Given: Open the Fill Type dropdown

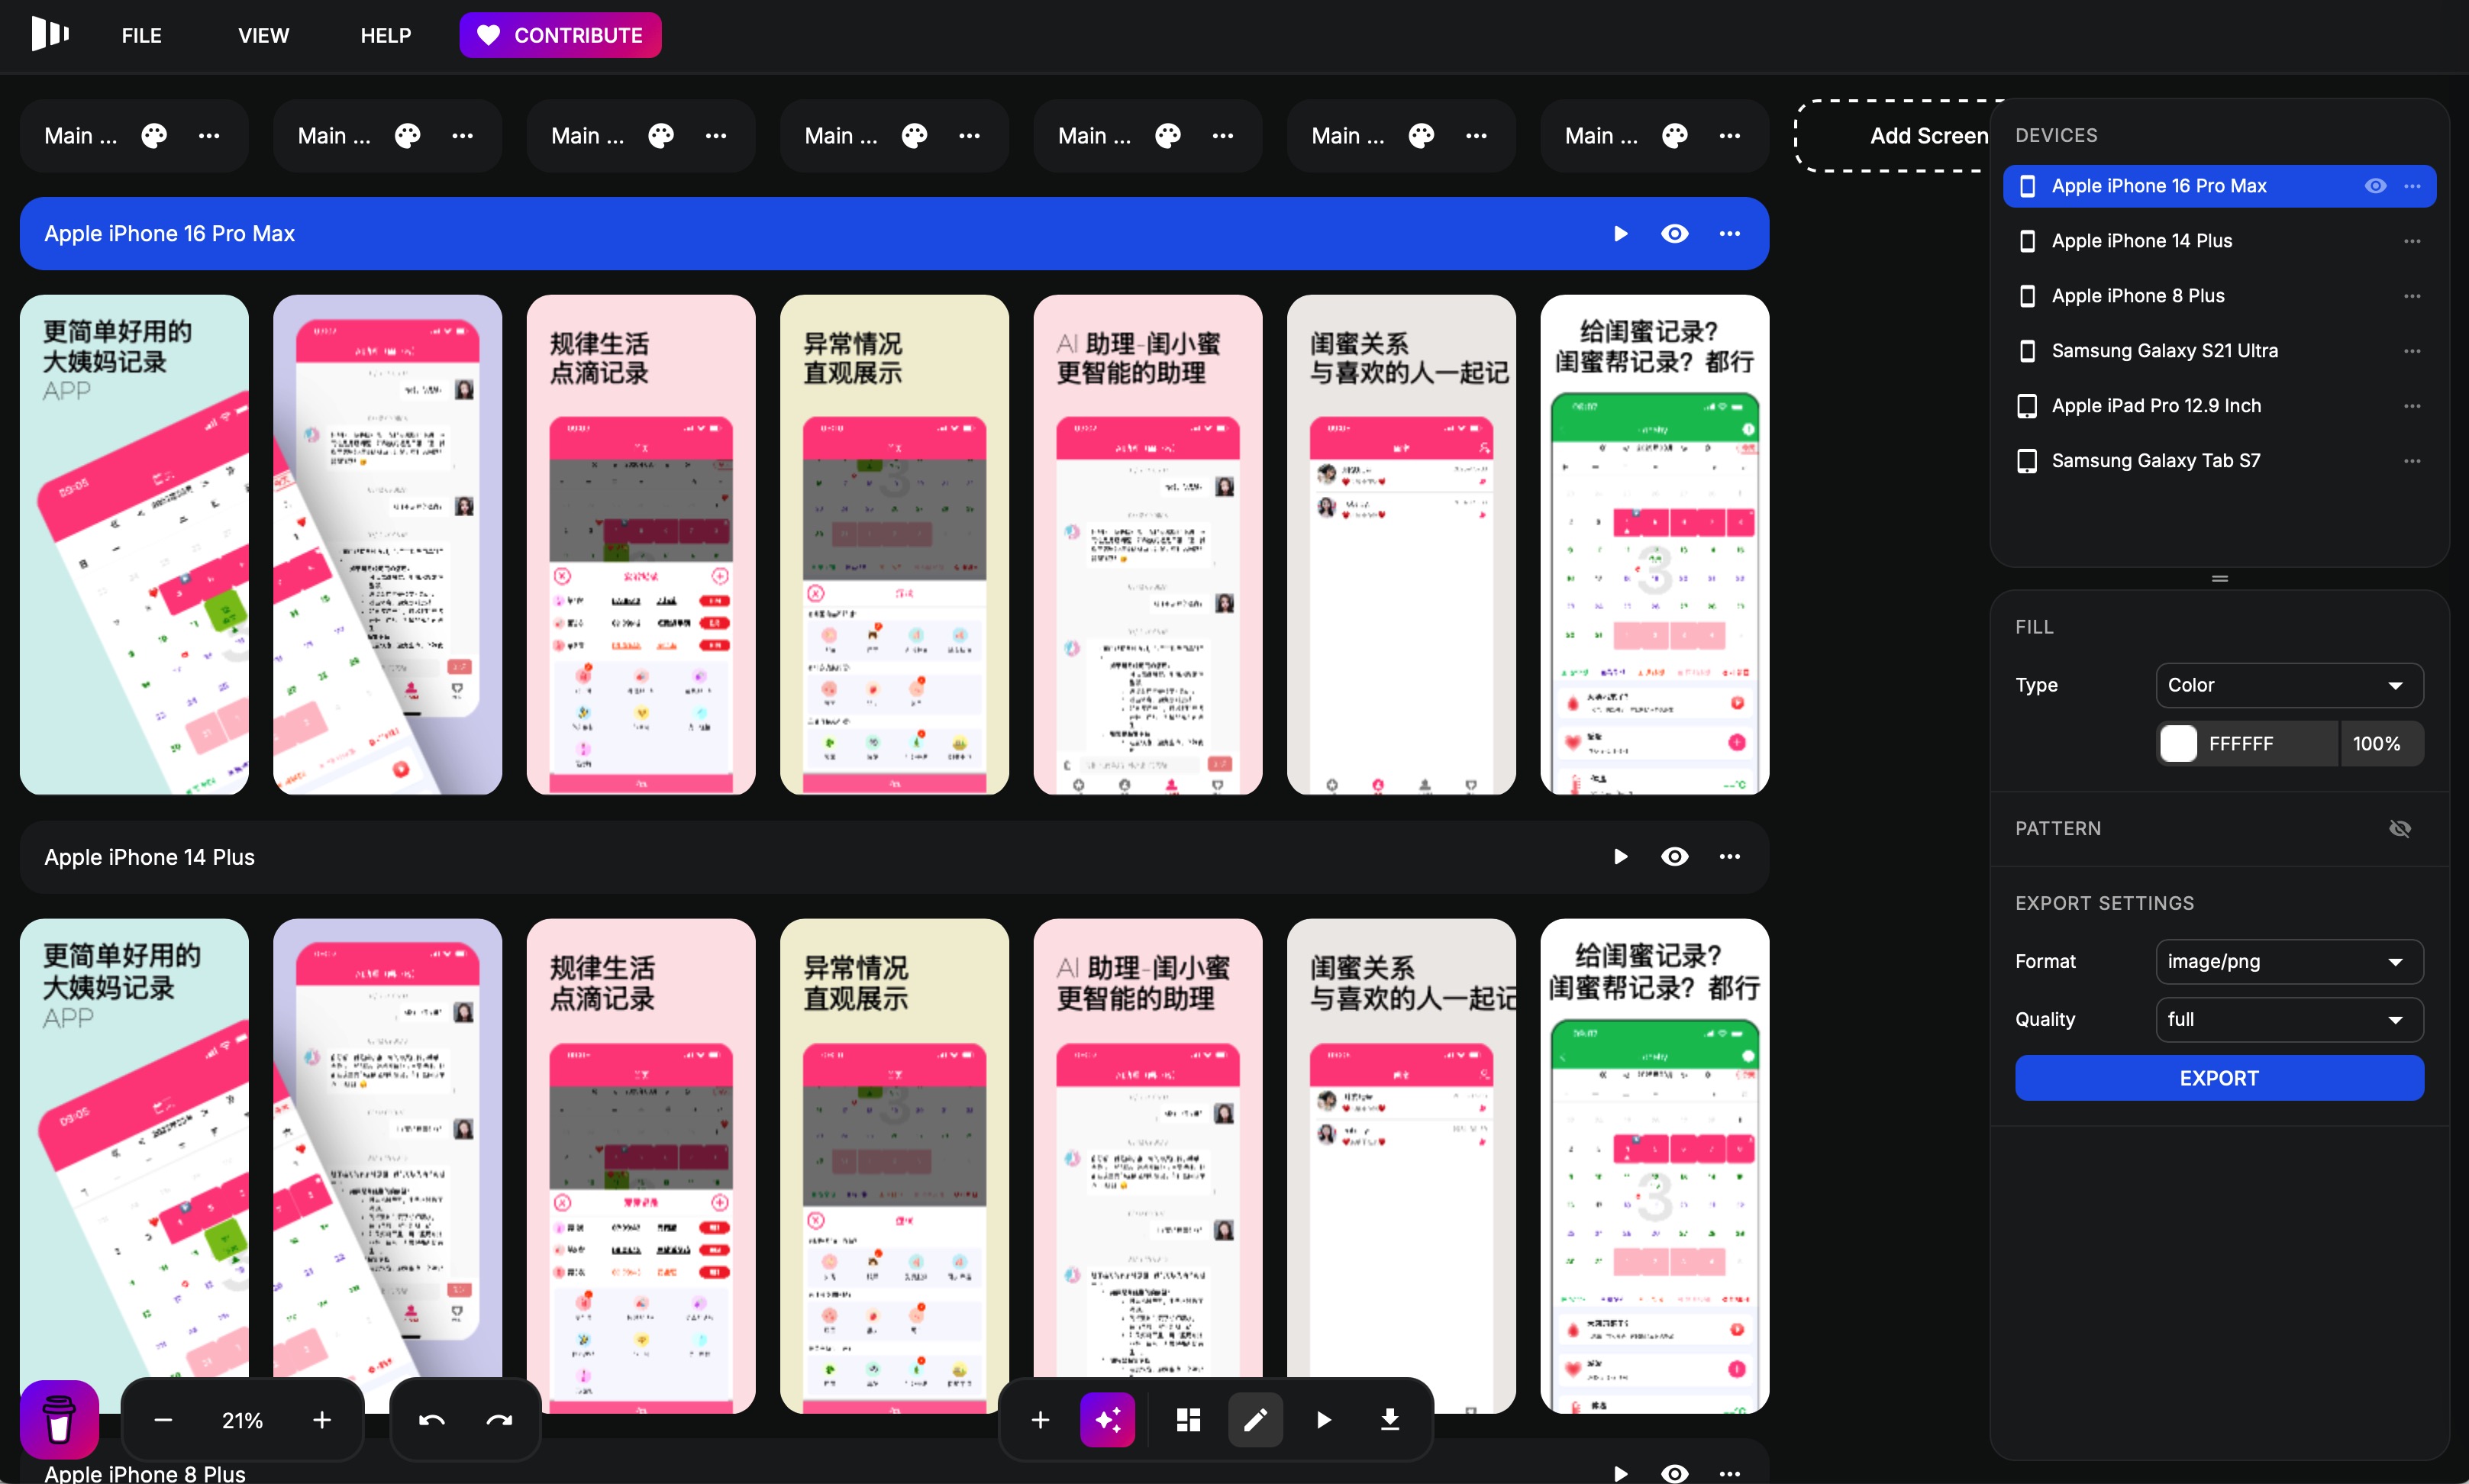Looking at the screenshot, I should click(2289, 685).
